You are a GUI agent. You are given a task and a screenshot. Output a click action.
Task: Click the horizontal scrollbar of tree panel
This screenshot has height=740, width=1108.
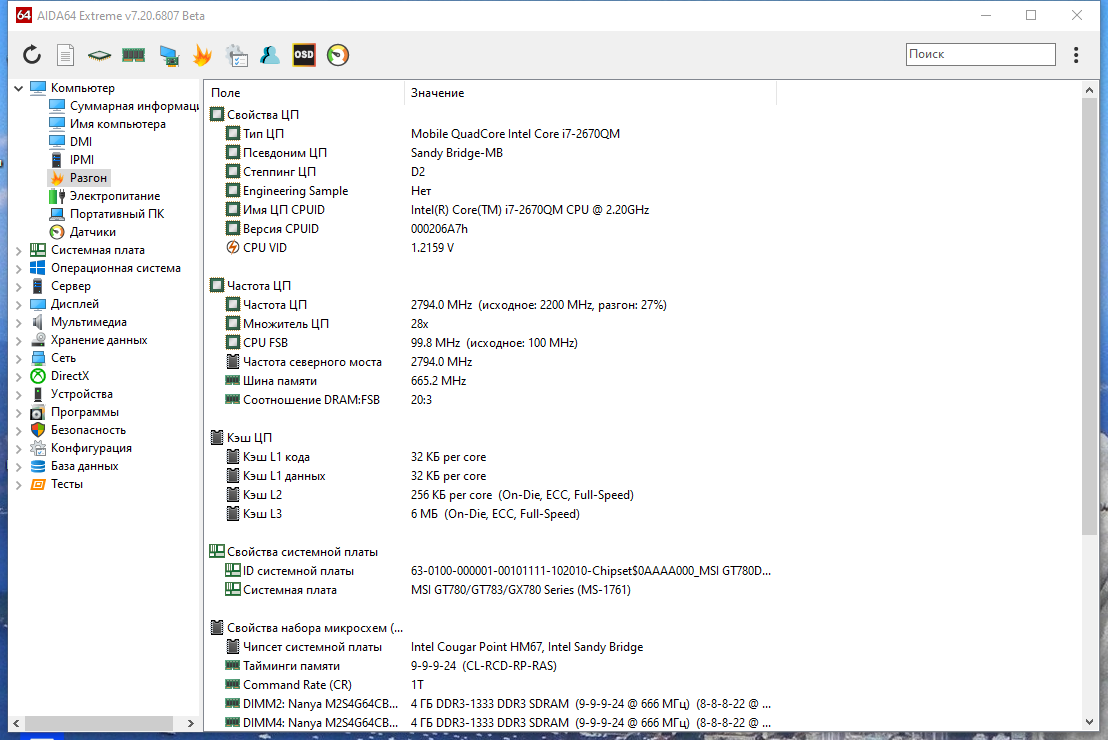pyautogui.click(x=99, y=723)
